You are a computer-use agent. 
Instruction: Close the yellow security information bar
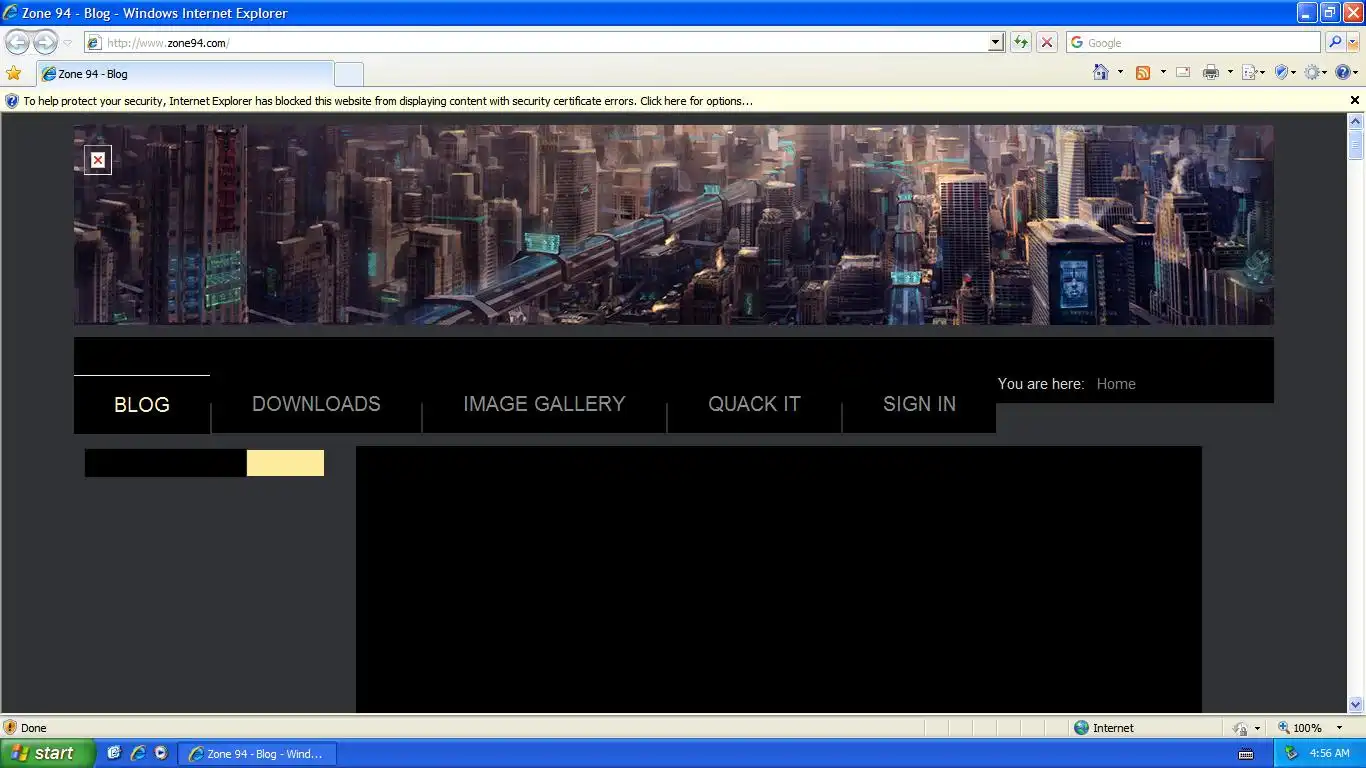tap(1355, 100)
